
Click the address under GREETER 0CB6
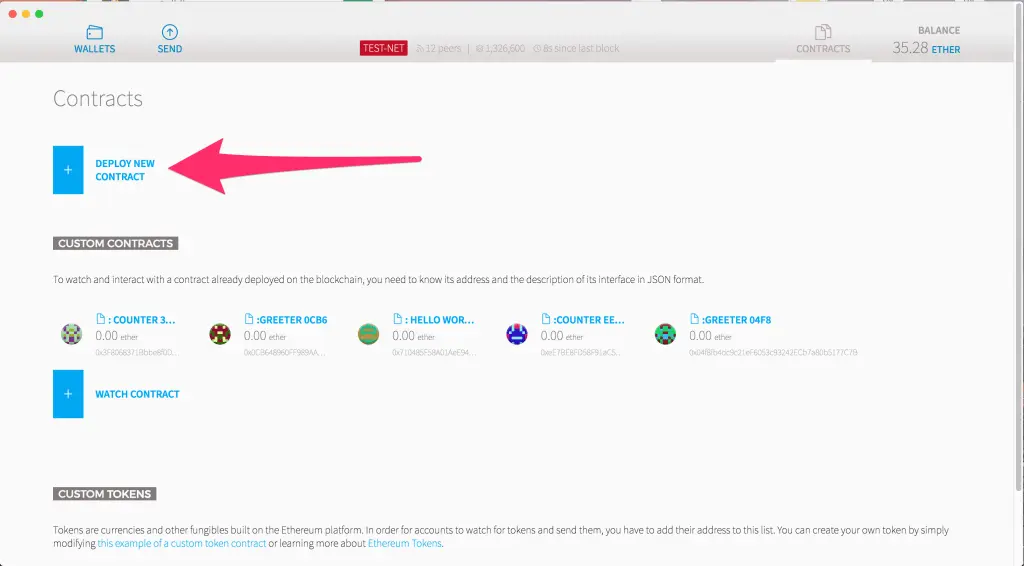[285, 353]
